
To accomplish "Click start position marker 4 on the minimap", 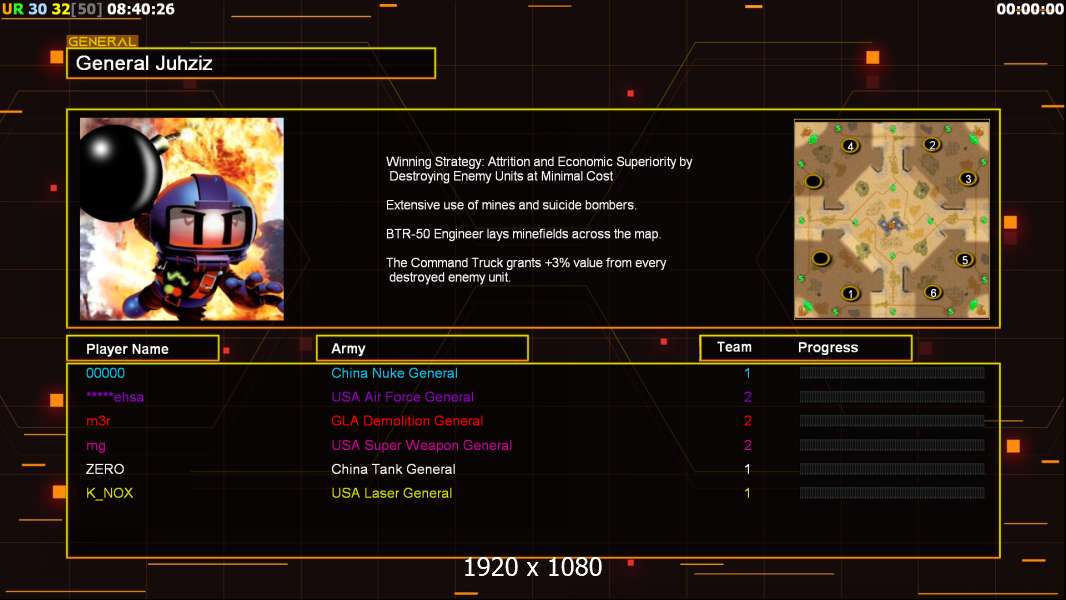I will (x=850, y=145).
